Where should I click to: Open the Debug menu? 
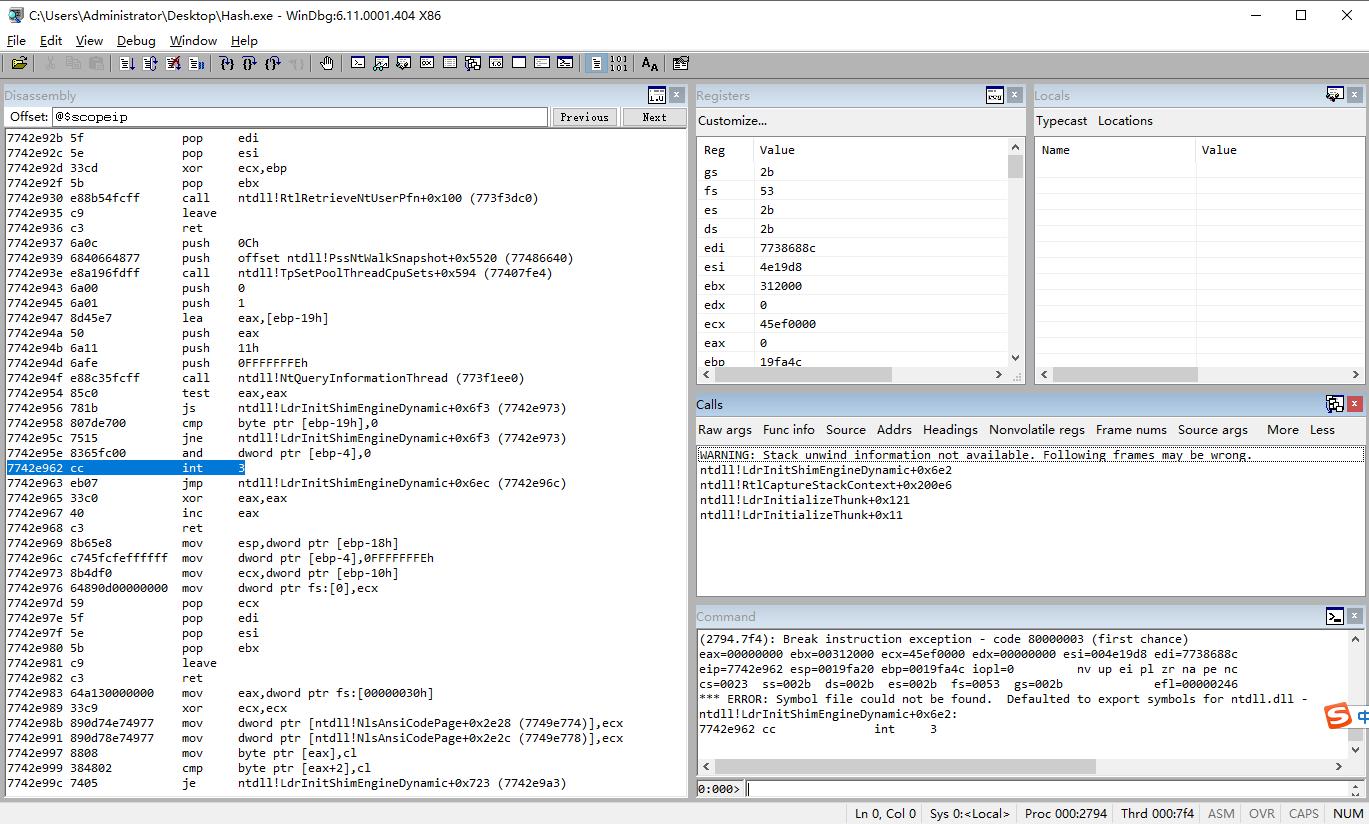point(136,40)
